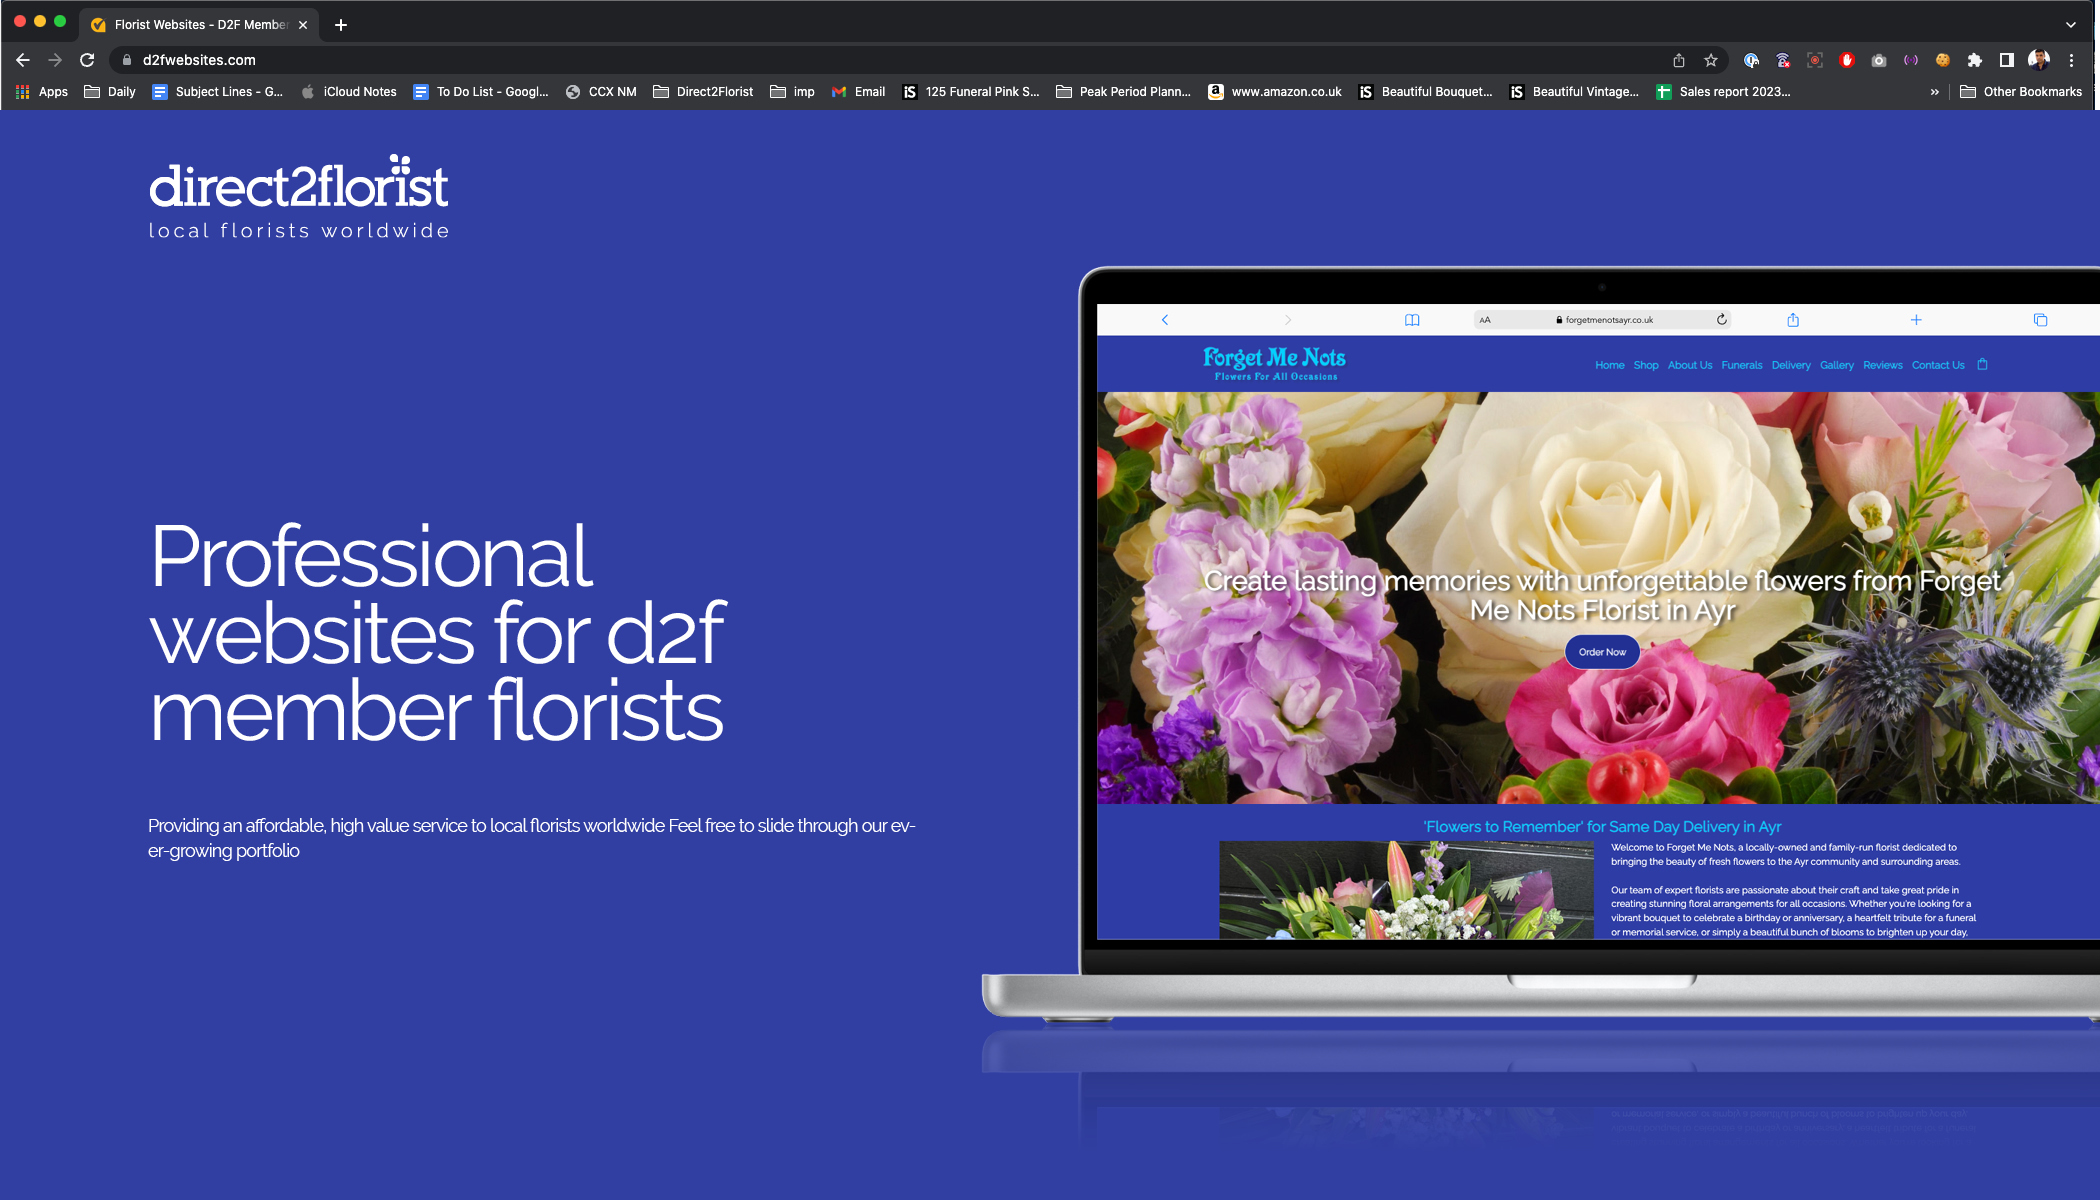
Task: Open a new tab with the plus button
Action: [341, 25]
